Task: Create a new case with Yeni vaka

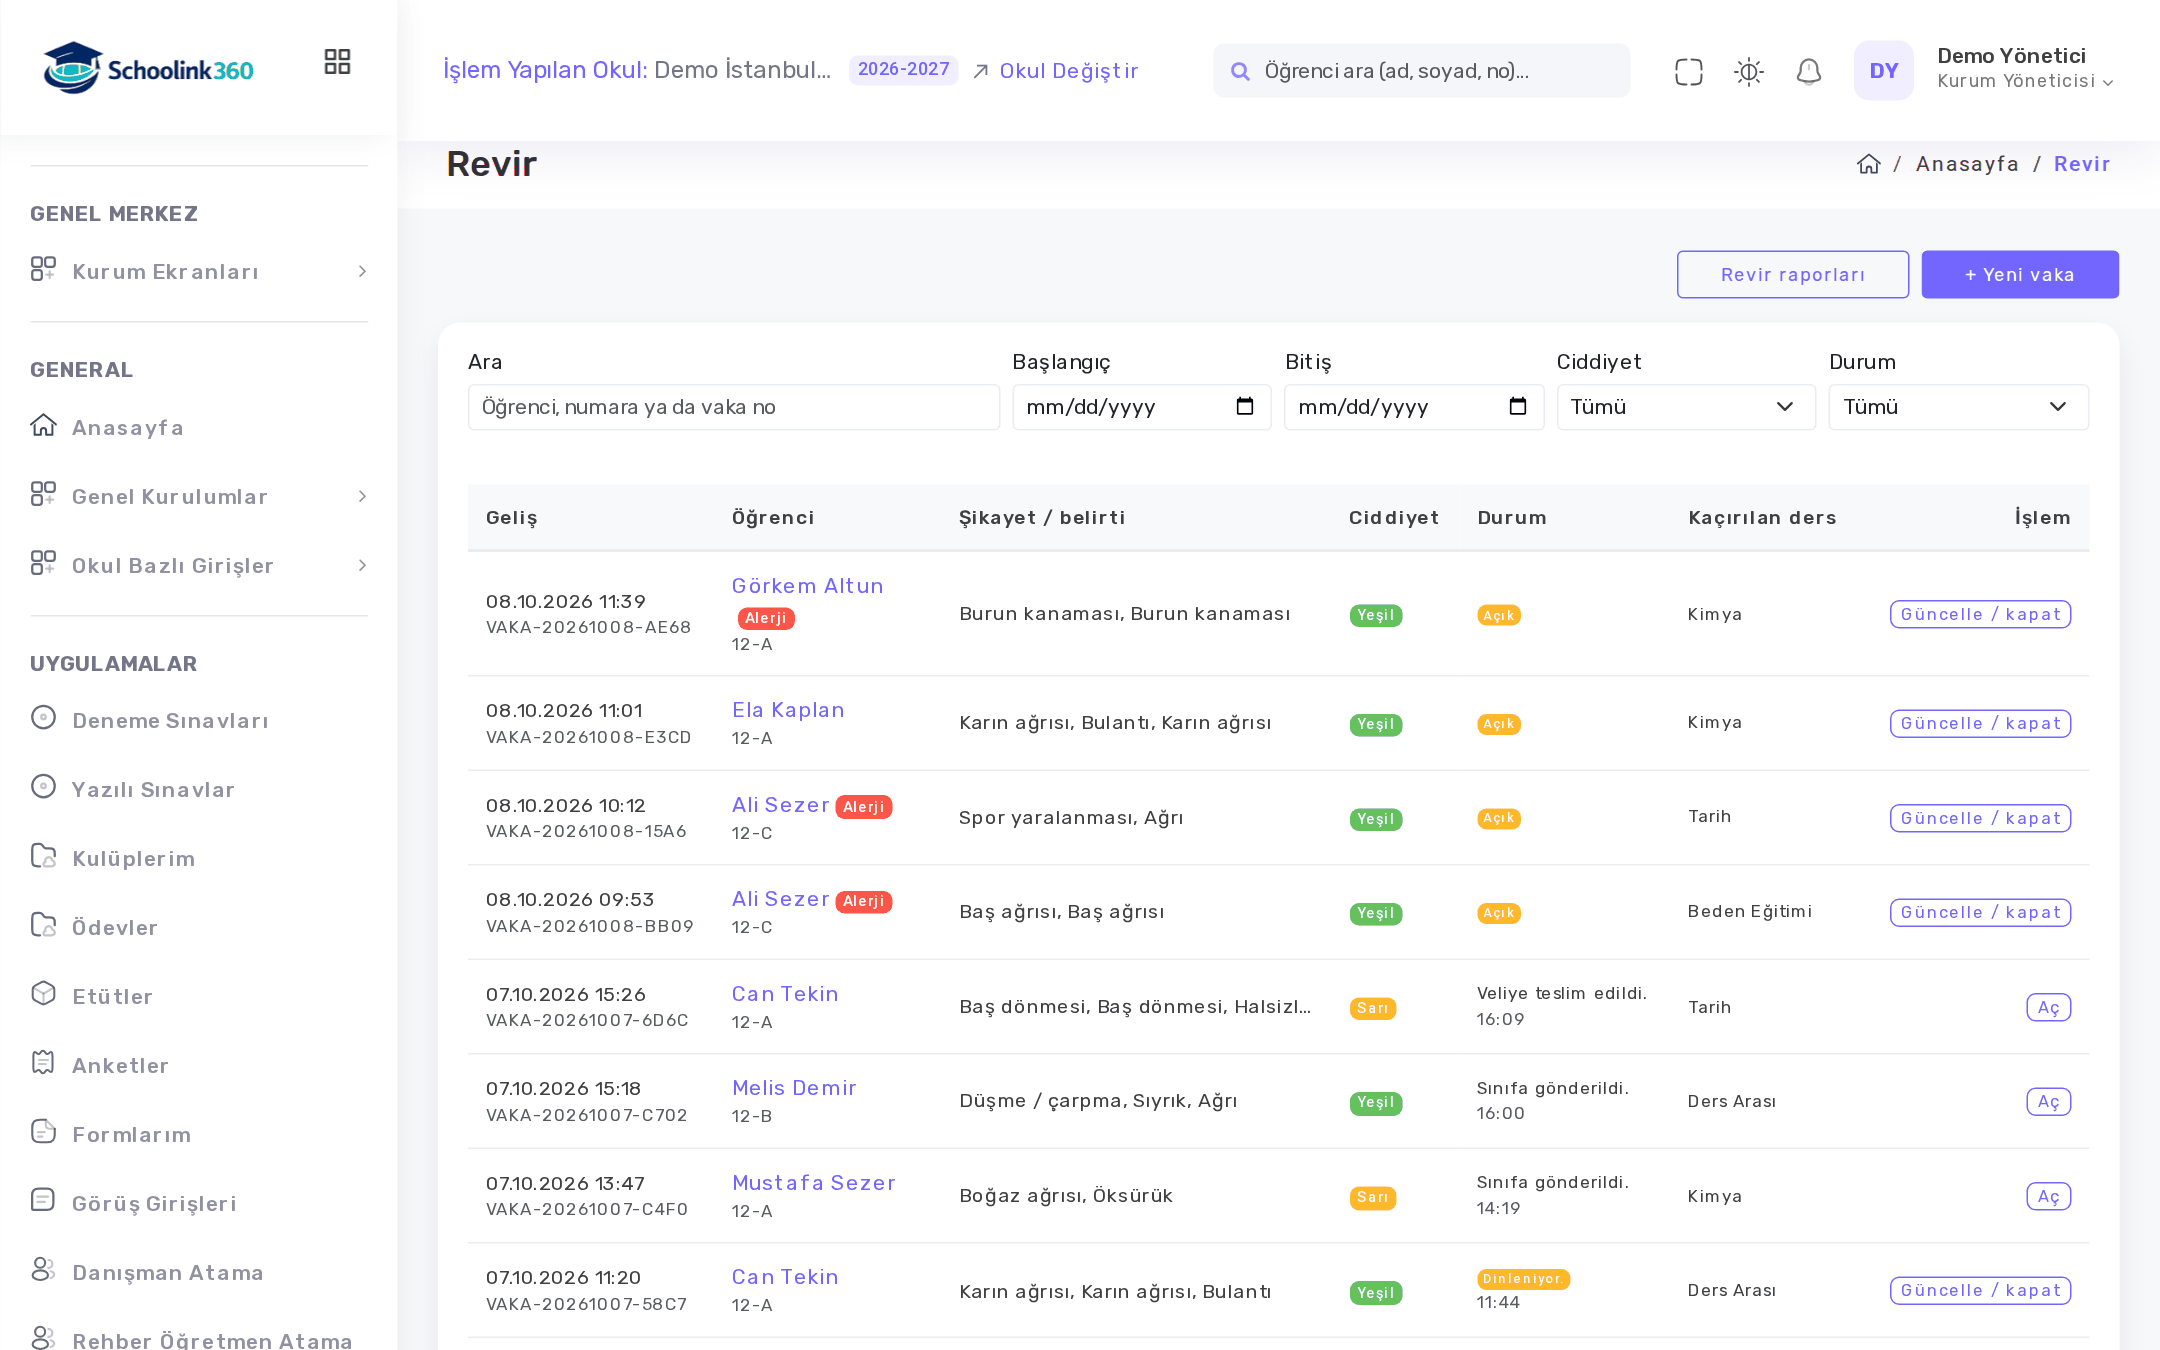Action: [2019, 274]
